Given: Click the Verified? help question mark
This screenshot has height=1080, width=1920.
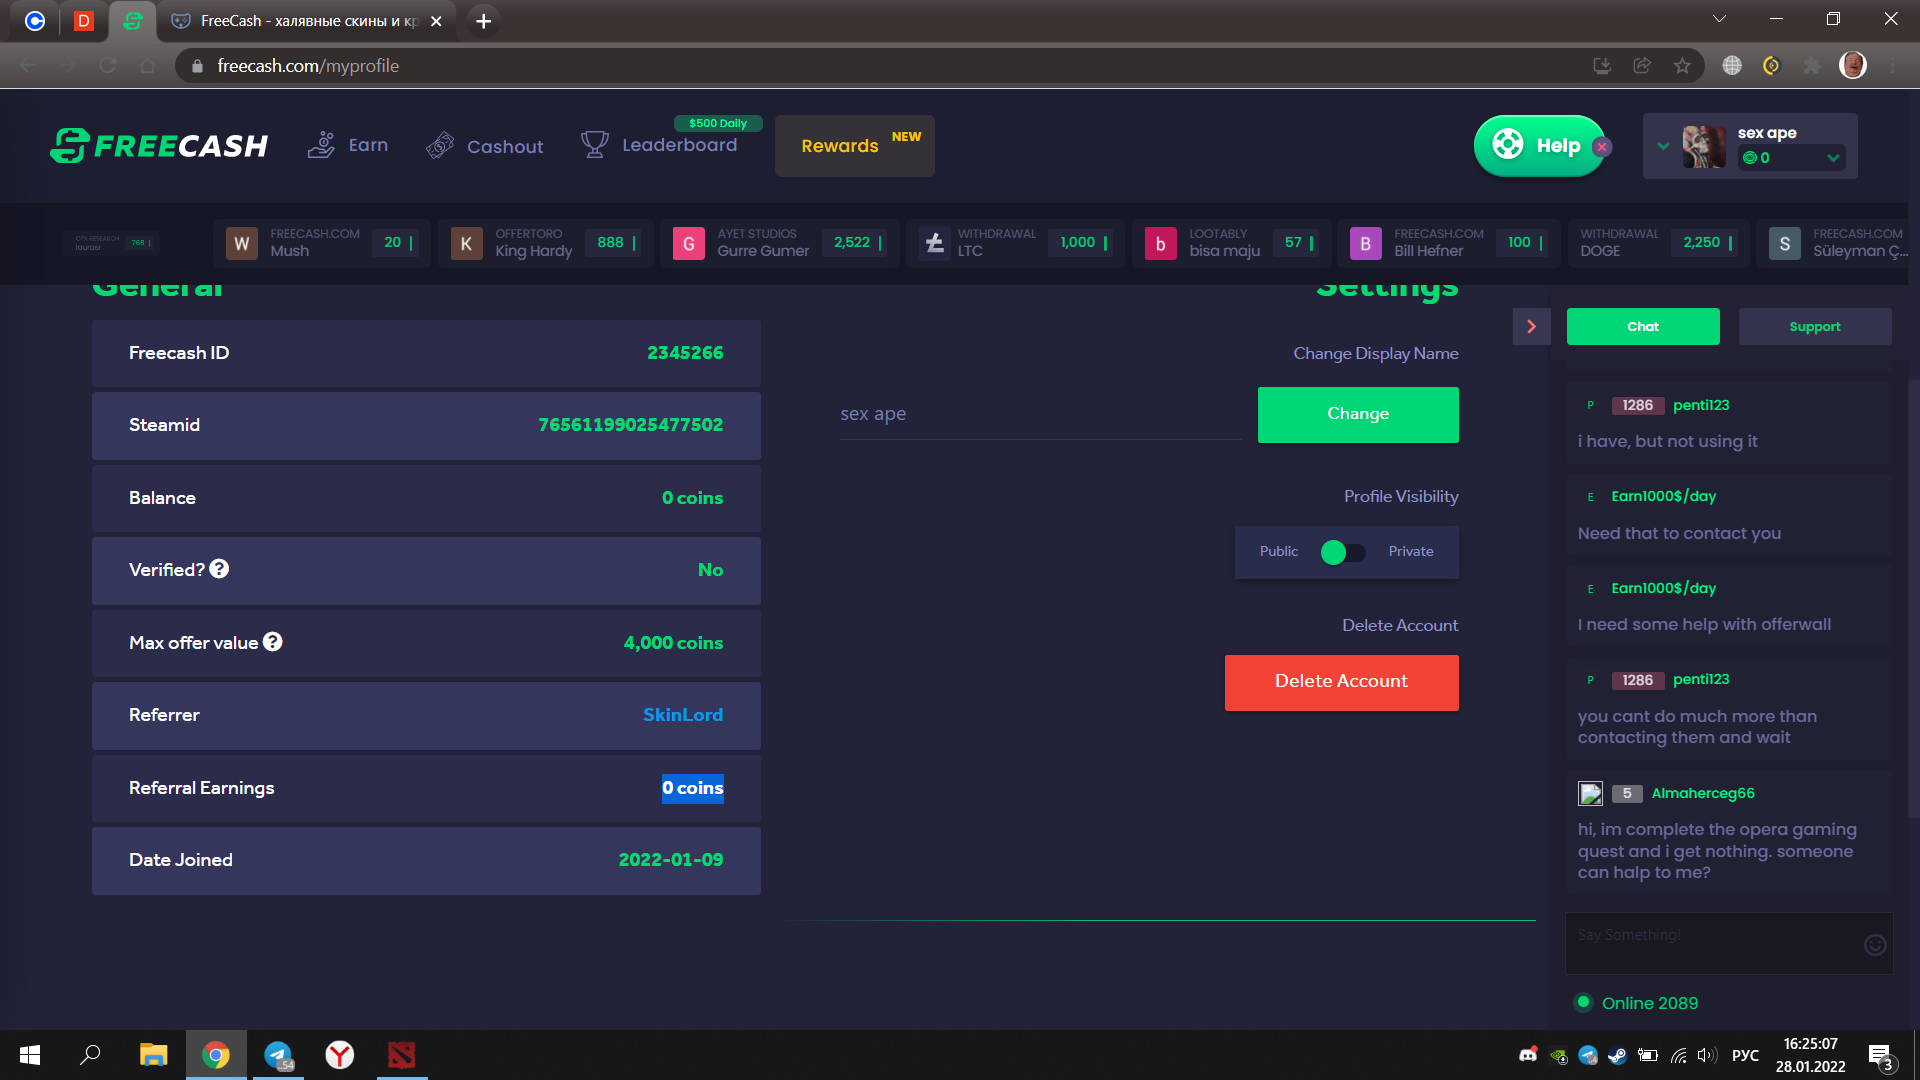Looking at the screenshot, I should [219, 569].
